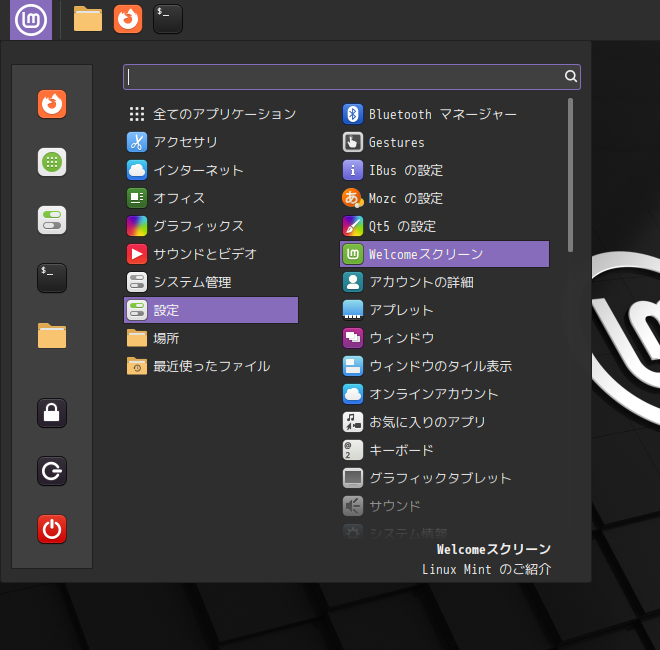Screen dimensions: 660x650
Task: Launch Bluetooth マネージャー
Action: [444, 114]
